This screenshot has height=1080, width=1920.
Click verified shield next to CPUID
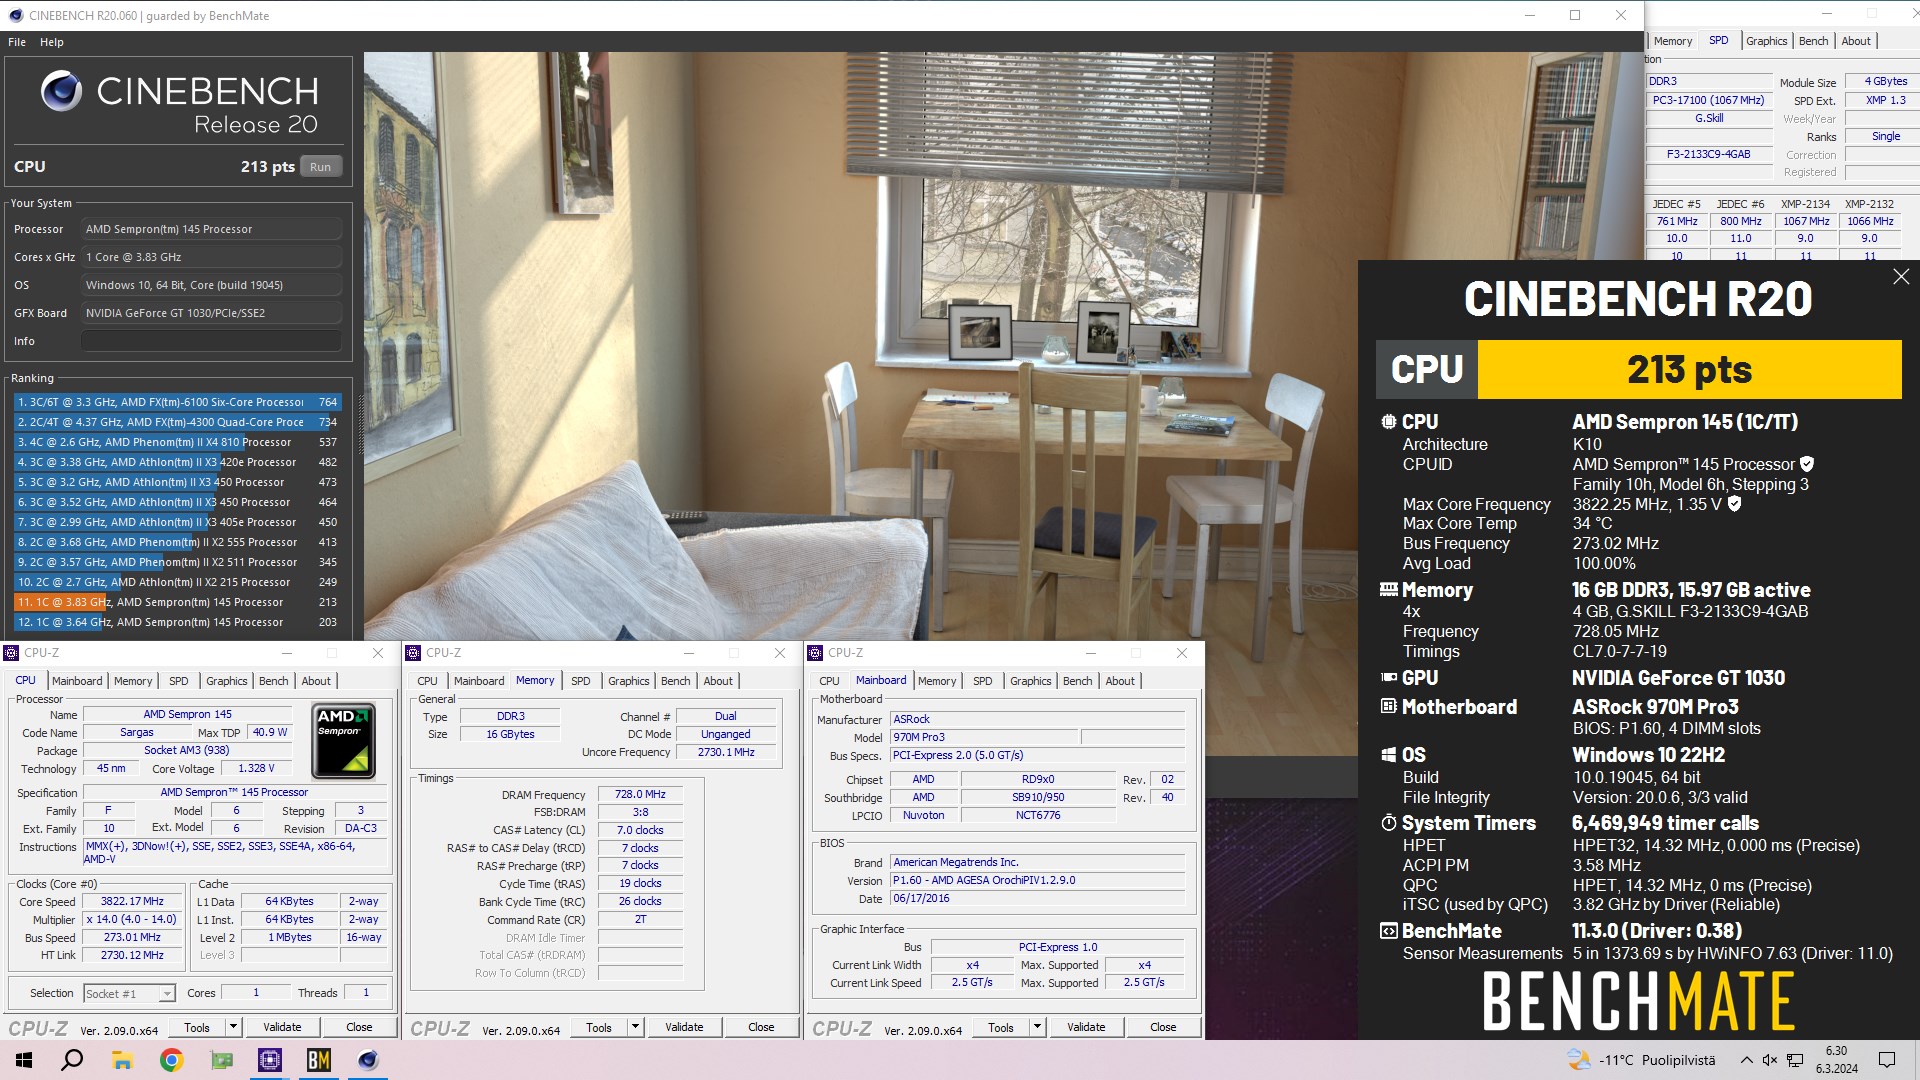[1807, 464]
